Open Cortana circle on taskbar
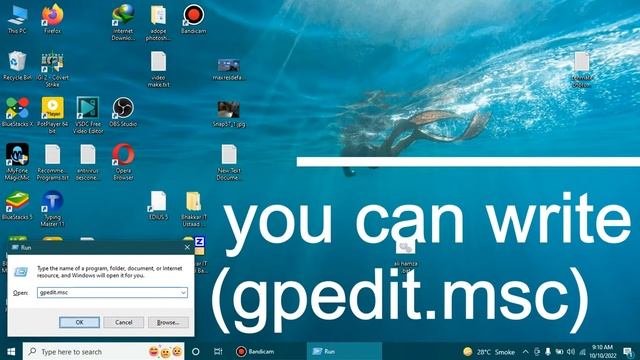Viewport: 640px width, 360px height. point(196,351)
